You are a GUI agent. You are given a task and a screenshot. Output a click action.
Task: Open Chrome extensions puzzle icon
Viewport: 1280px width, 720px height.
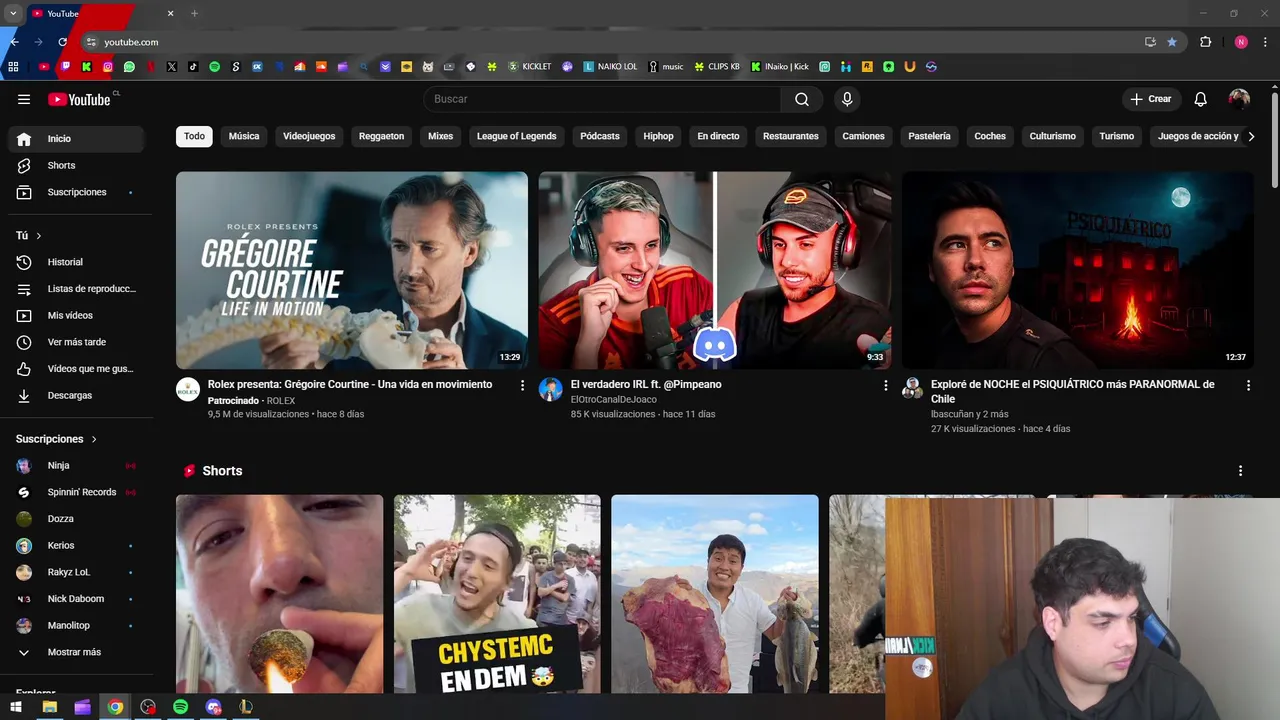coord(1205,42)
